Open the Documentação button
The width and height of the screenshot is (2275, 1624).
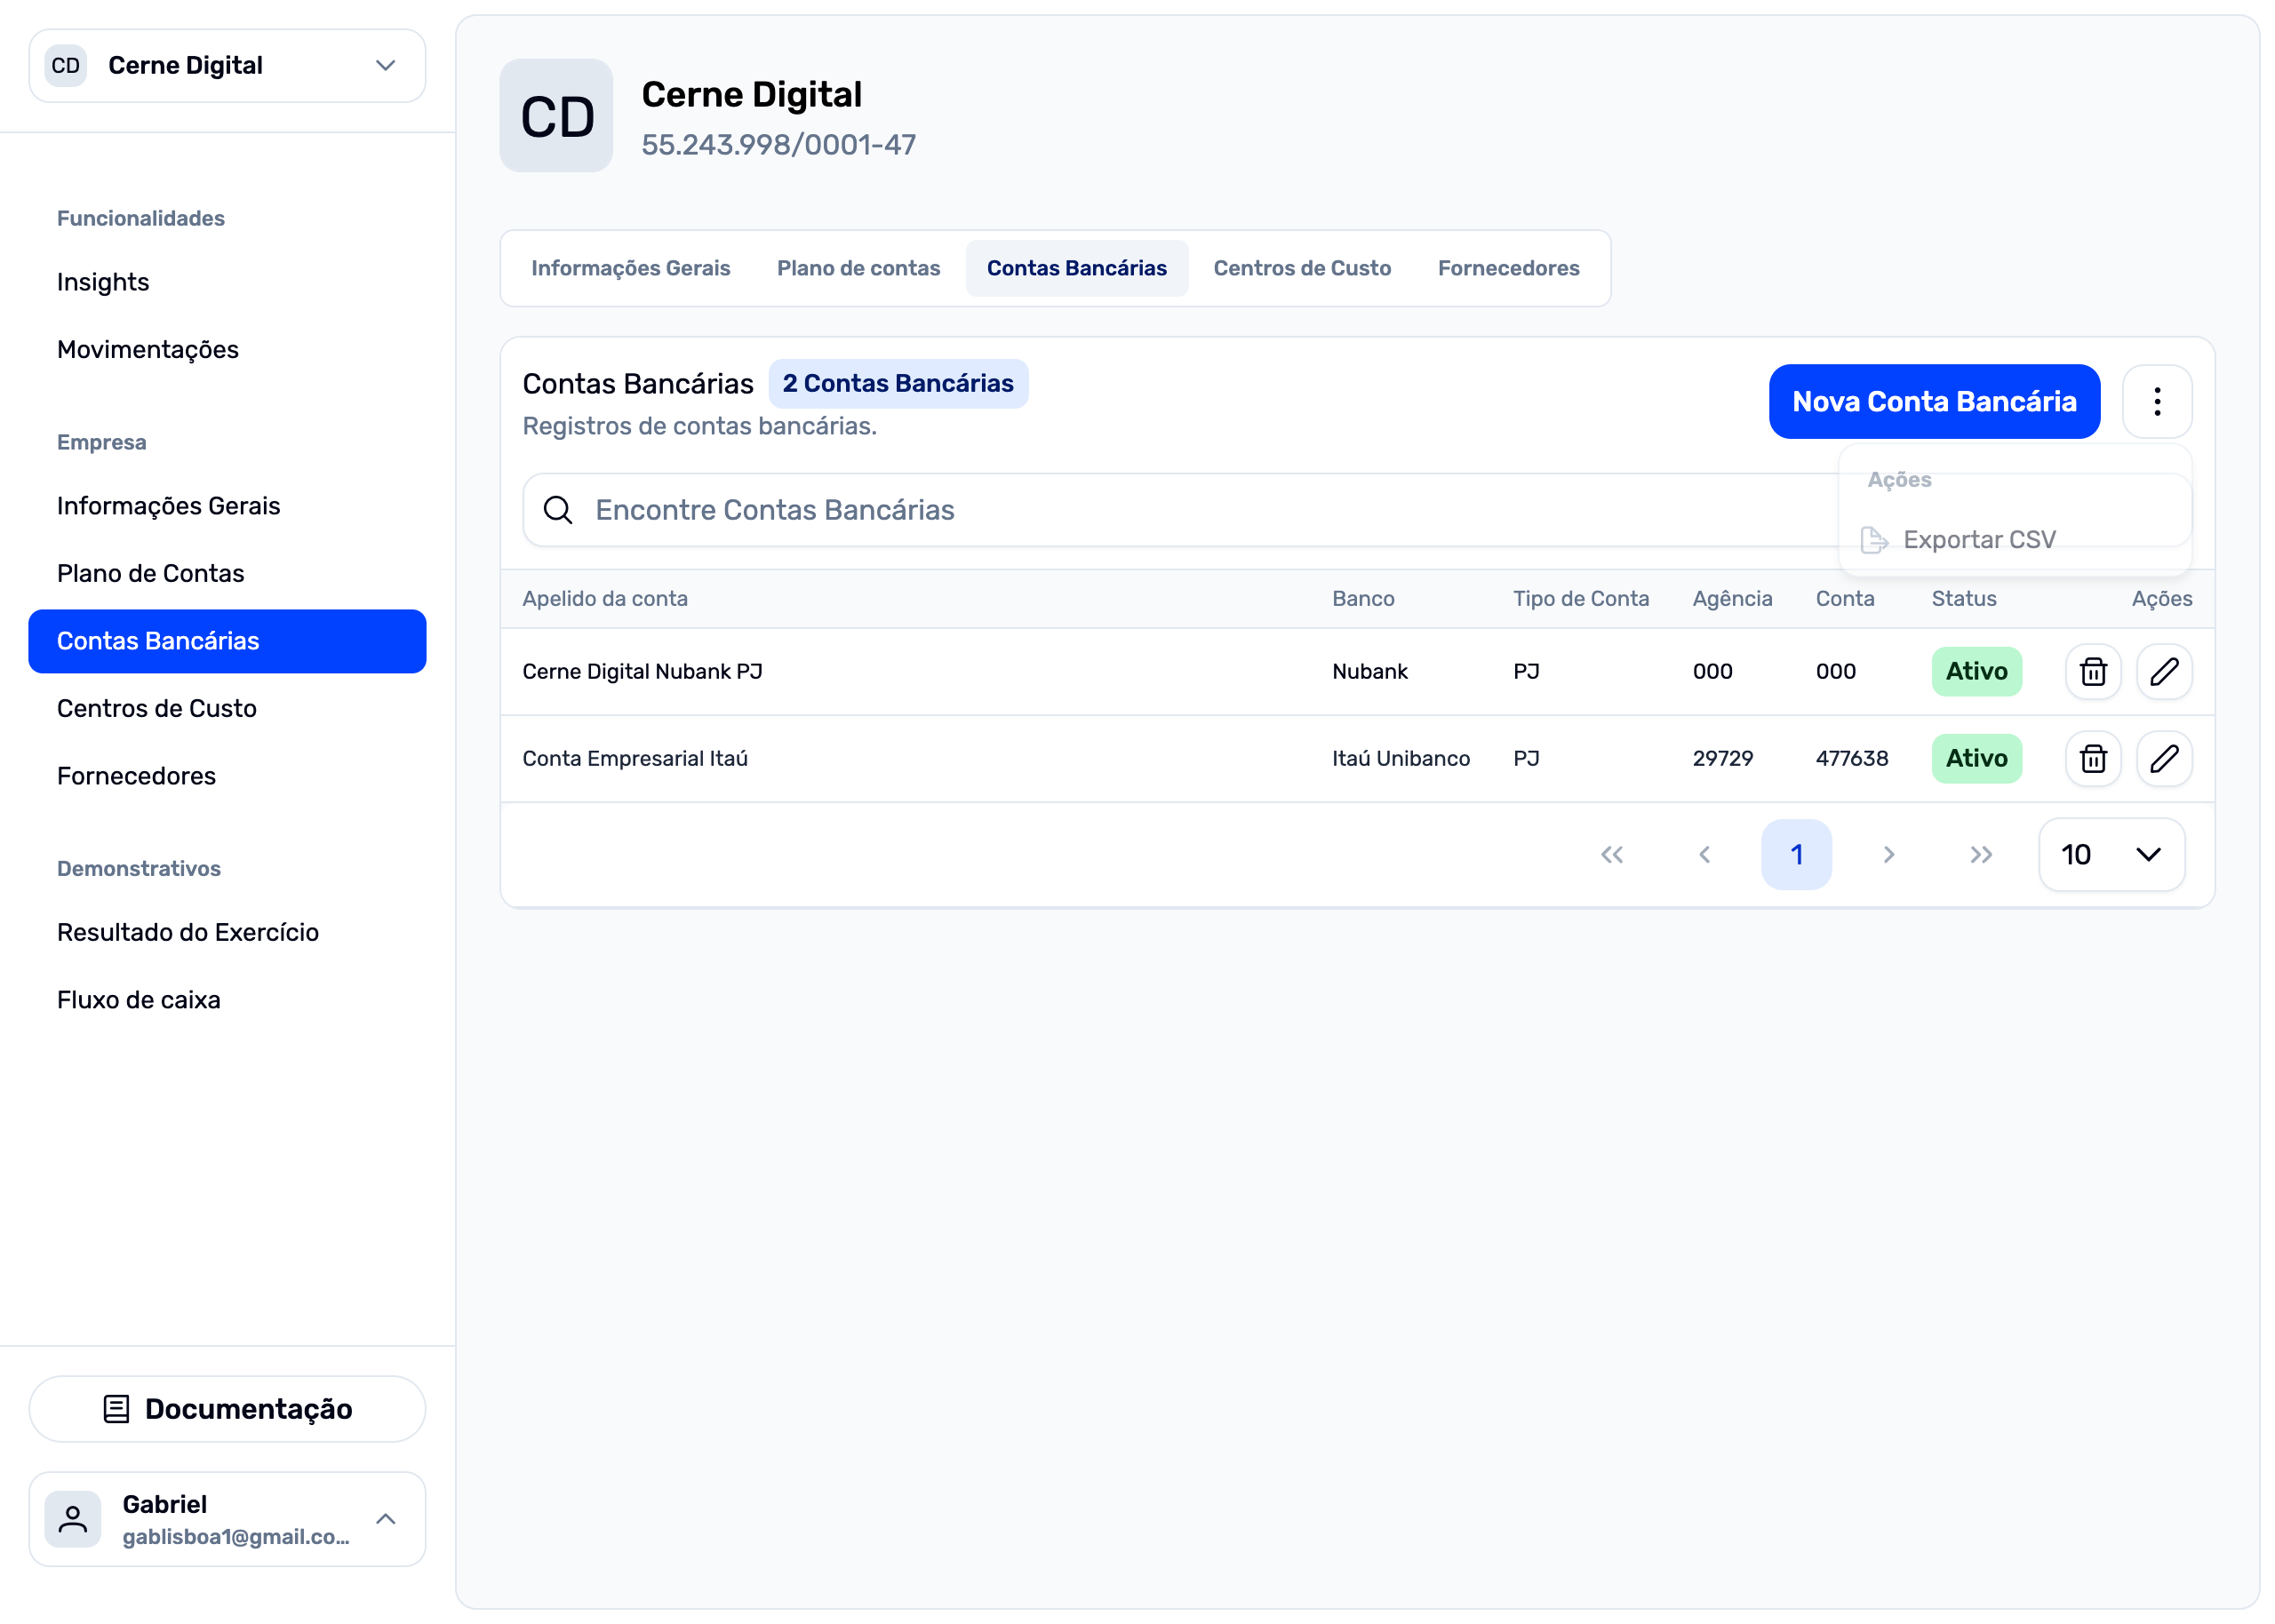(x=227, y=1408)
